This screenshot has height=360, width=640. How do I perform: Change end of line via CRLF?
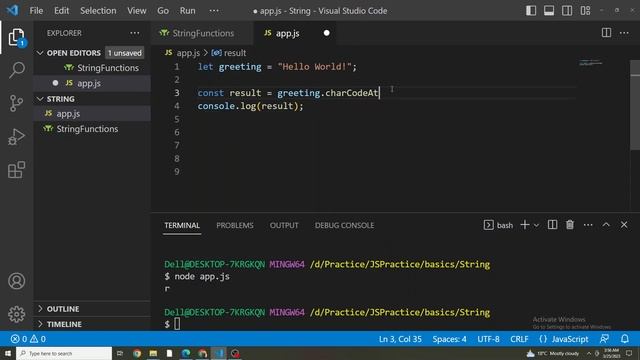(x=519, y=339)
